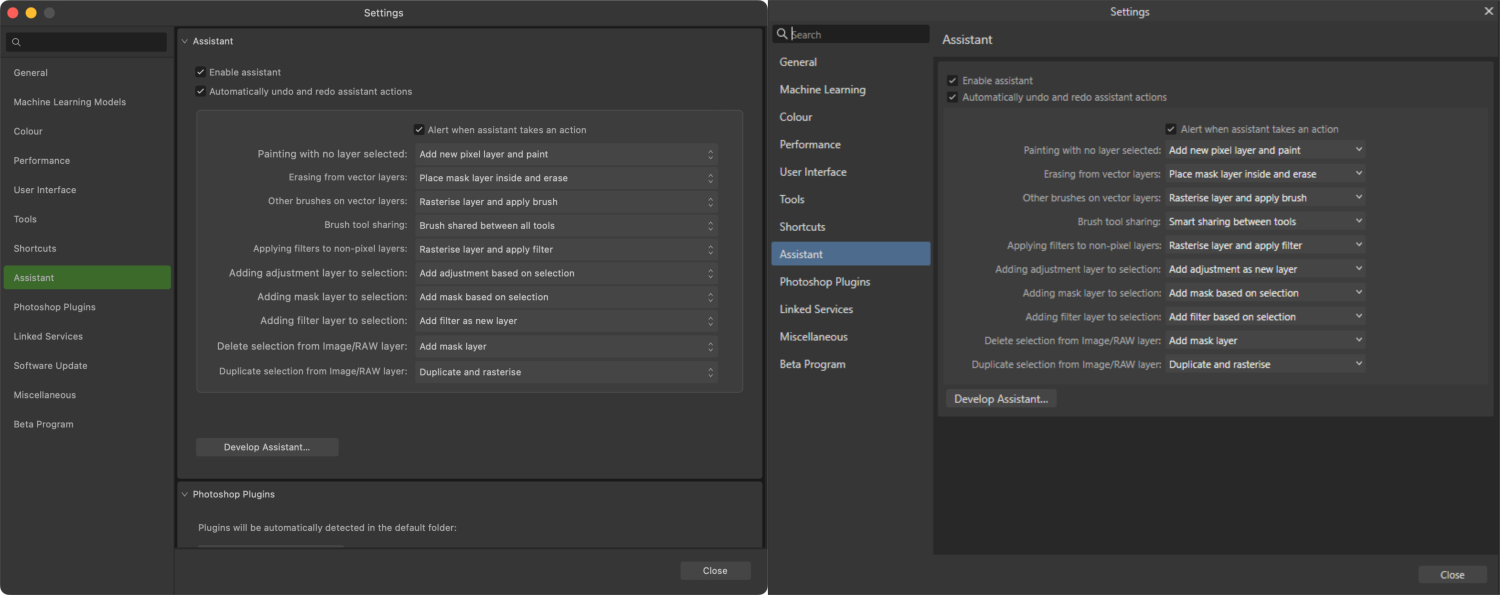Select Machine Learning Models in the sidebar

[x=69, y=101]
